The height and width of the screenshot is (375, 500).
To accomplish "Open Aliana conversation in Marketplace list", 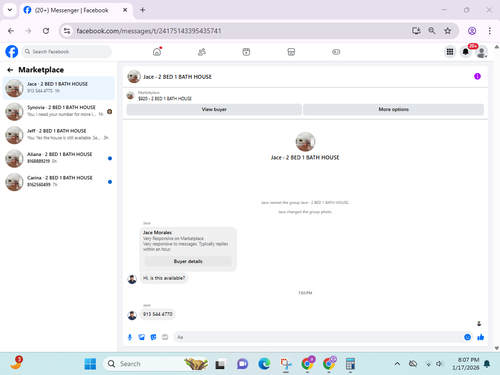I will coord(59,158).
